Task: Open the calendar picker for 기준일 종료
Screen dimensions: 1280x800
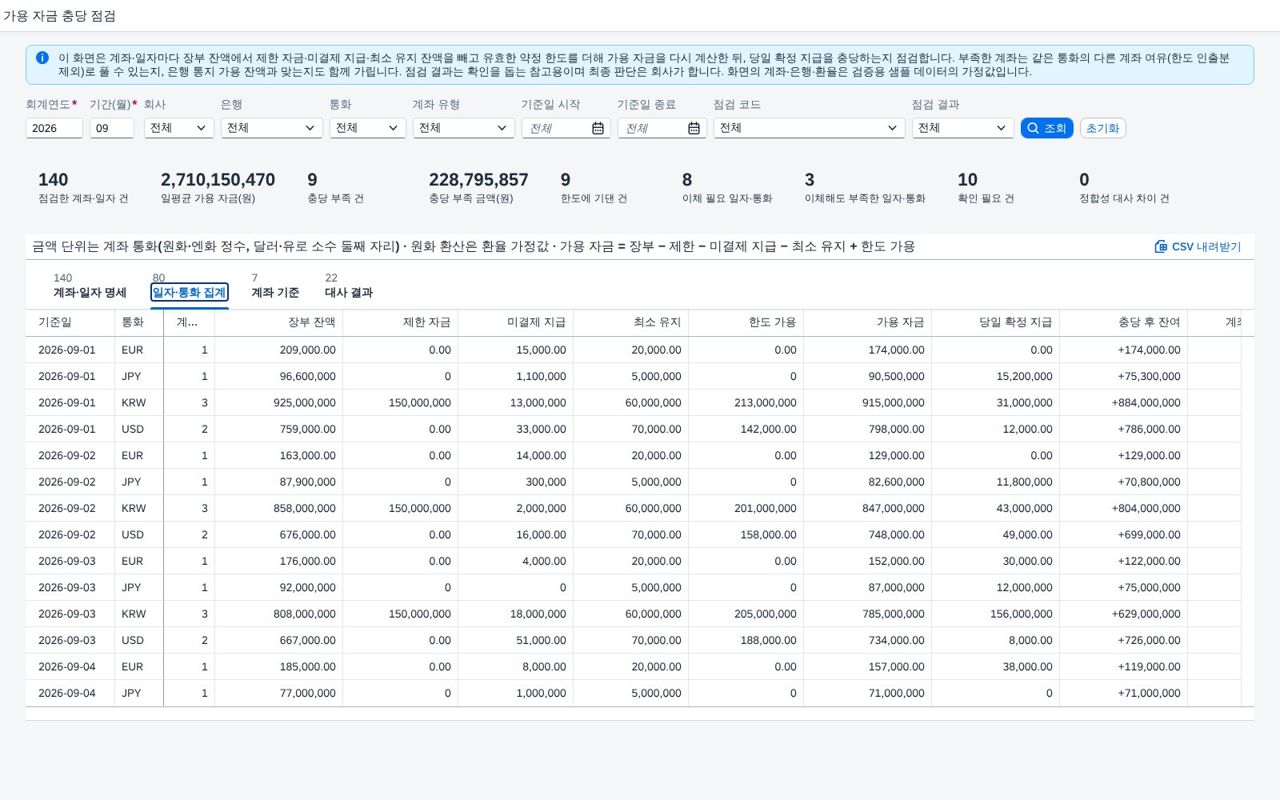Action: [x=694, y=128]
